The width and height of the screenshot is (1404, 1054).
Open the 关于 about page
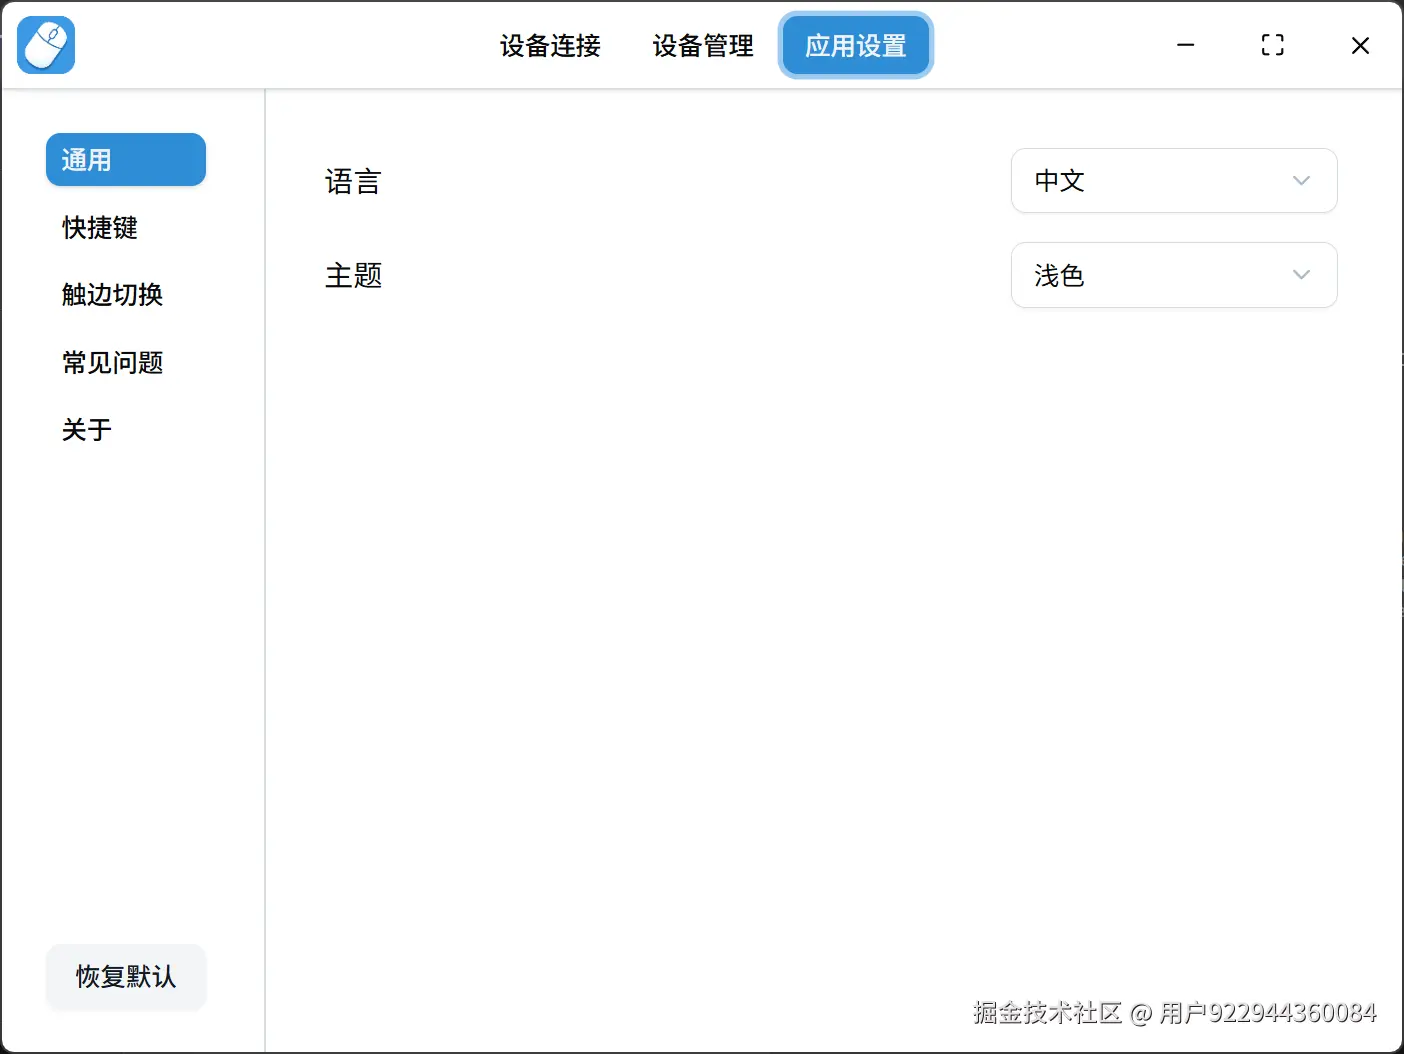click(x=86, y=429)
